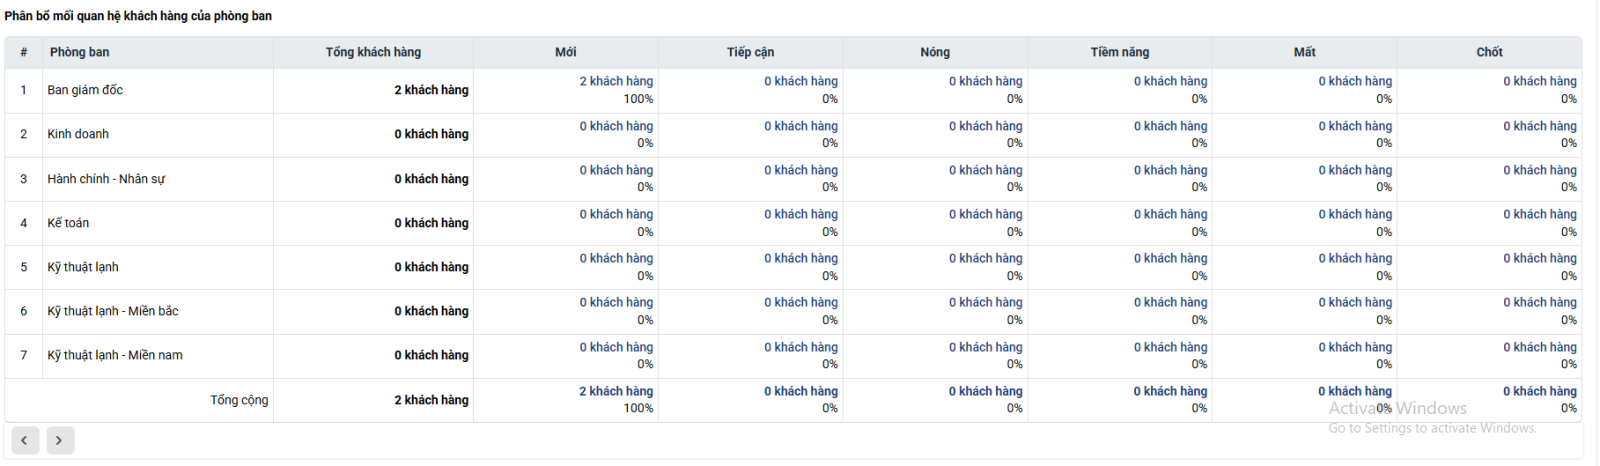Click the Tiềm năng column header
The width and height of the screenshot is (1600, 466).
(1120, 52)
